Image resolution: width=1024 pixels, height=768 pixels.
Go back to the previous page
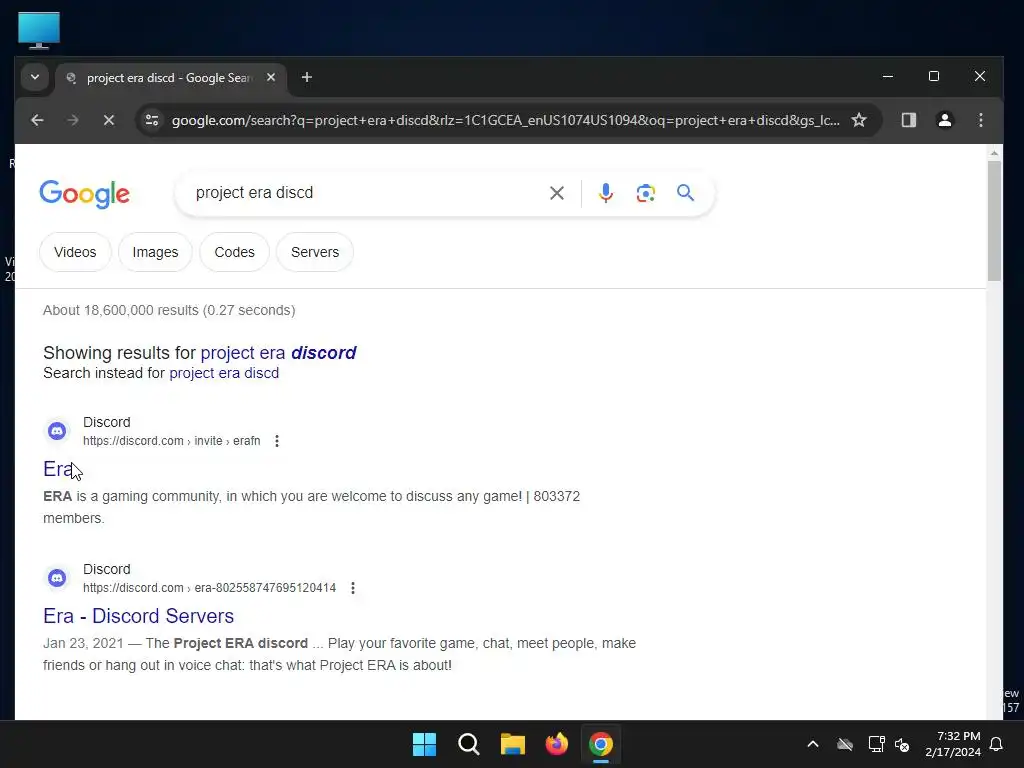(37, 120)
